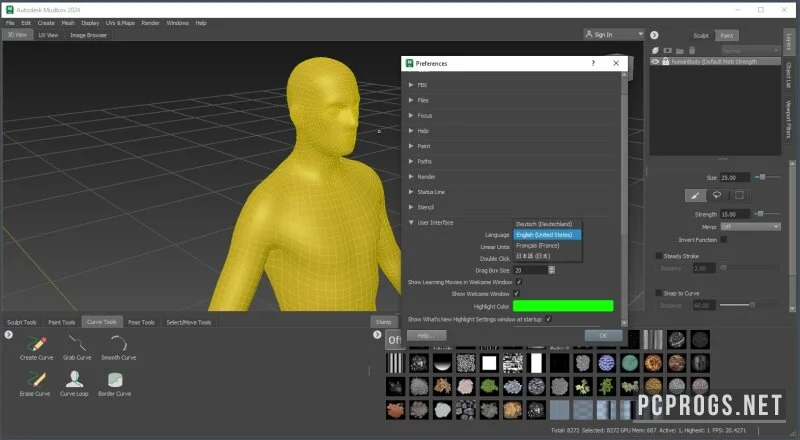This screenshot has width=800, height=440.
Task: Click the Size slider handle
Action: 762,177
